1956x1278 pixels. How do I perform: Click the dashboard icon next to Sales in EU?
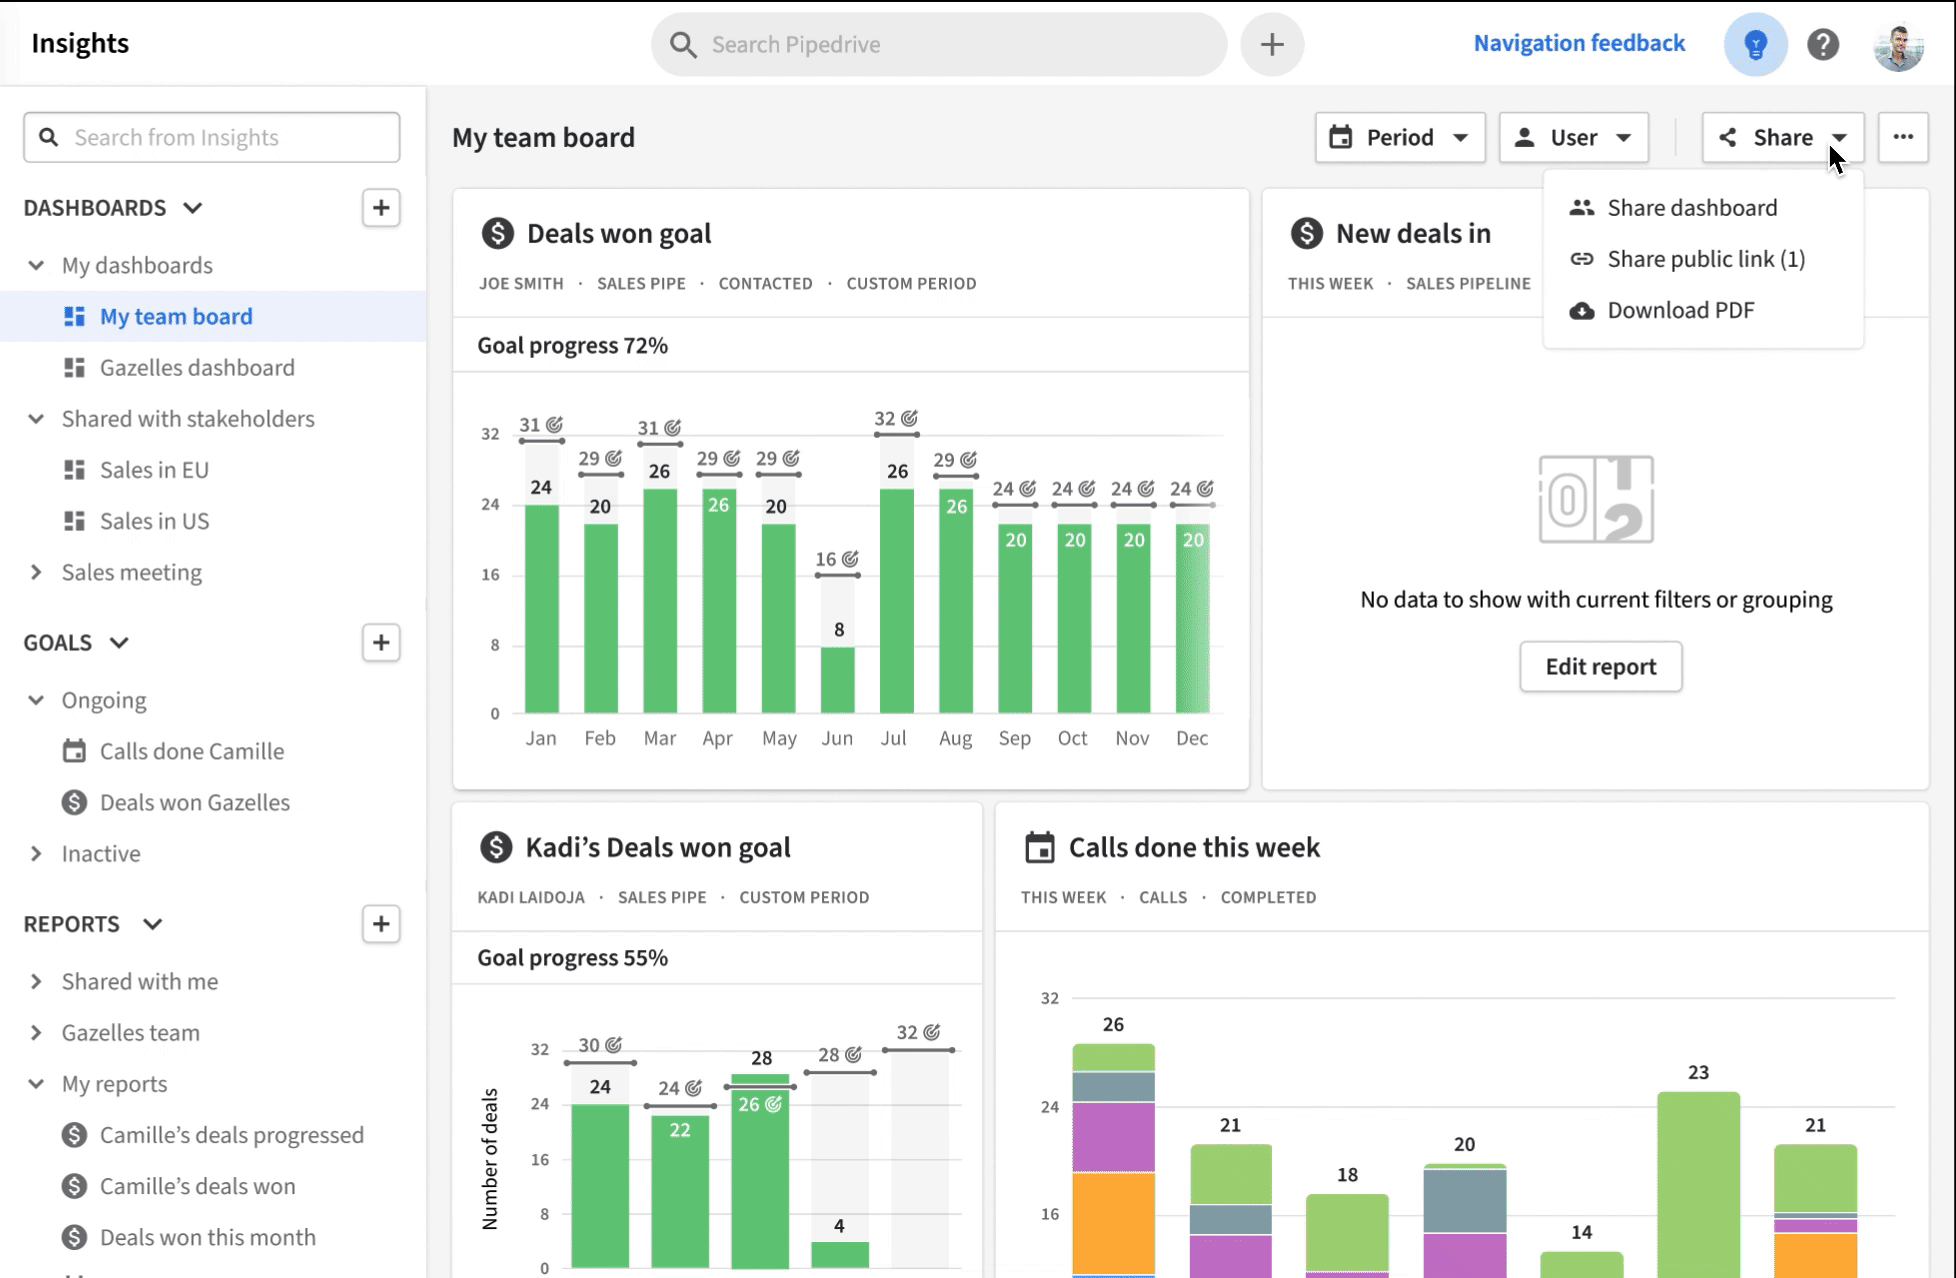point(74,469)
